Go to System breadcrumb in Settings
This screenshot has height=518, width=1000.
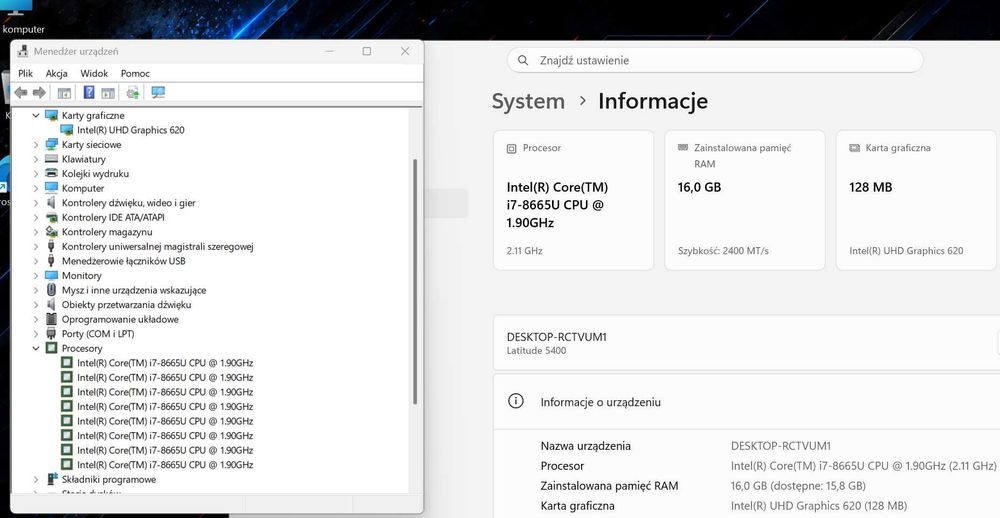click(528, 101)
